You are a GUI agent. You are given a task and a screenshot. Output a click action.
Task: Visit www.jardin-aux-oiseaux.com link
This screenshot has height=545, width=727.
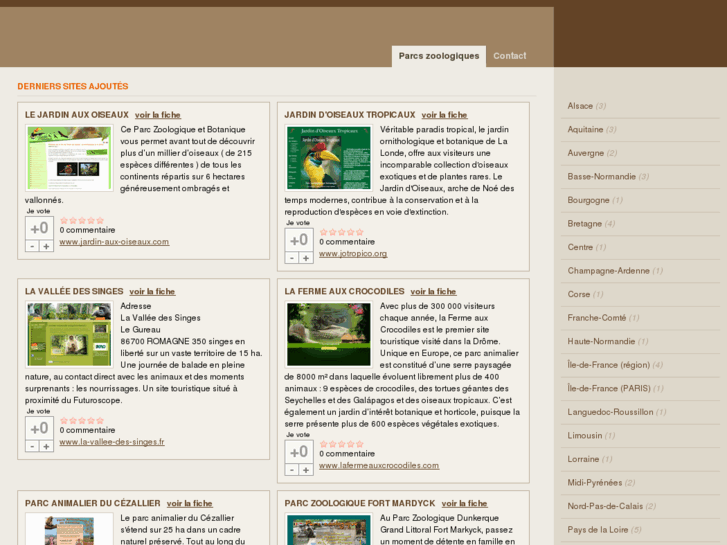coord(114,242)
